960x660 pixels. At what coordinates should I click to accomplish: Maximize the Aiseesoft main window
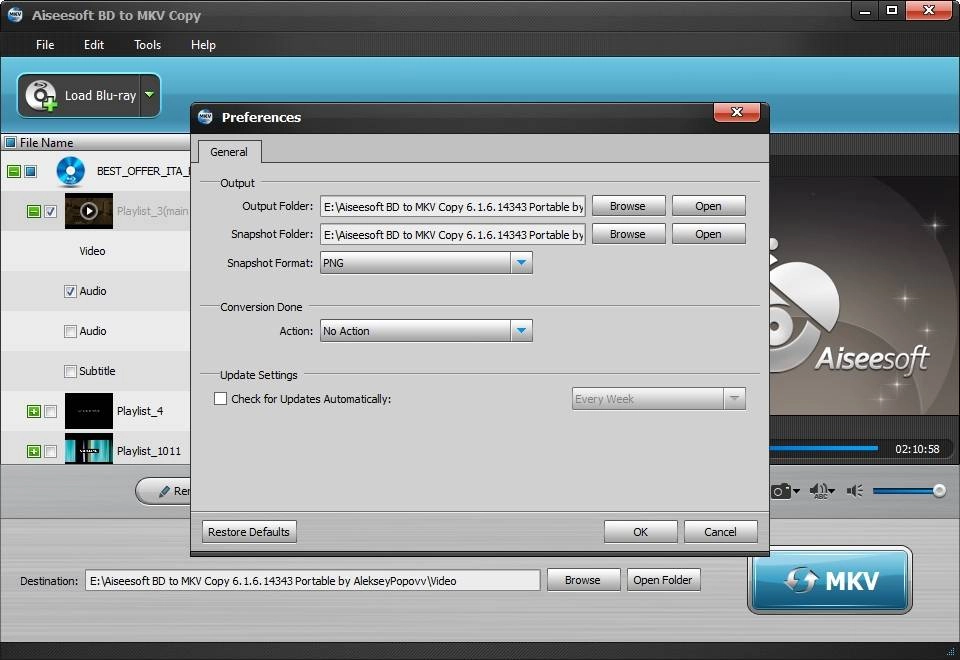pyautogui.click(x=892, y=10)
